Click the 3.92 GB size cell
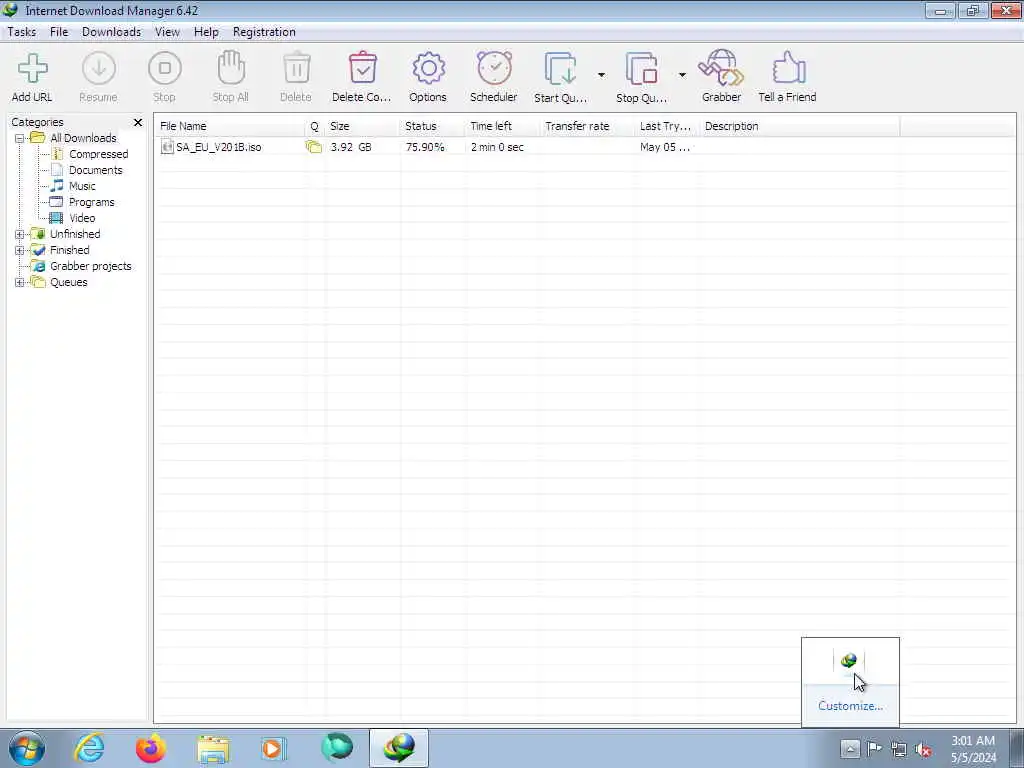The image size is (1024, 768). pos(351,147)
